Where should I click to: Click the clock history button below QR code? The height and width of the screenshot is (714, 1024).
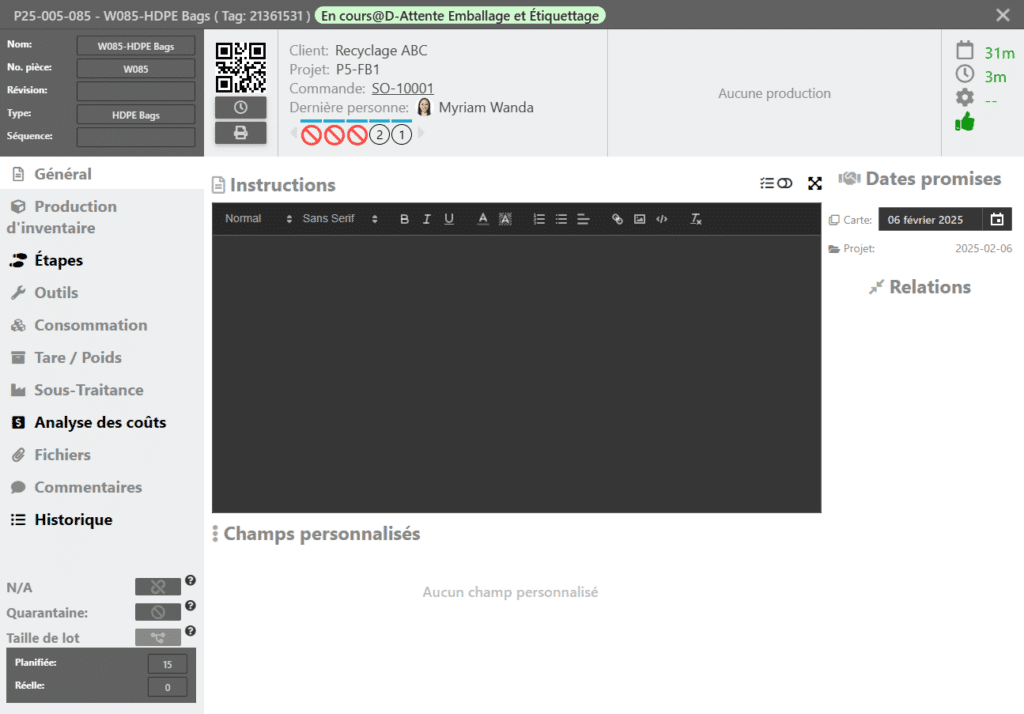point(240,108)
